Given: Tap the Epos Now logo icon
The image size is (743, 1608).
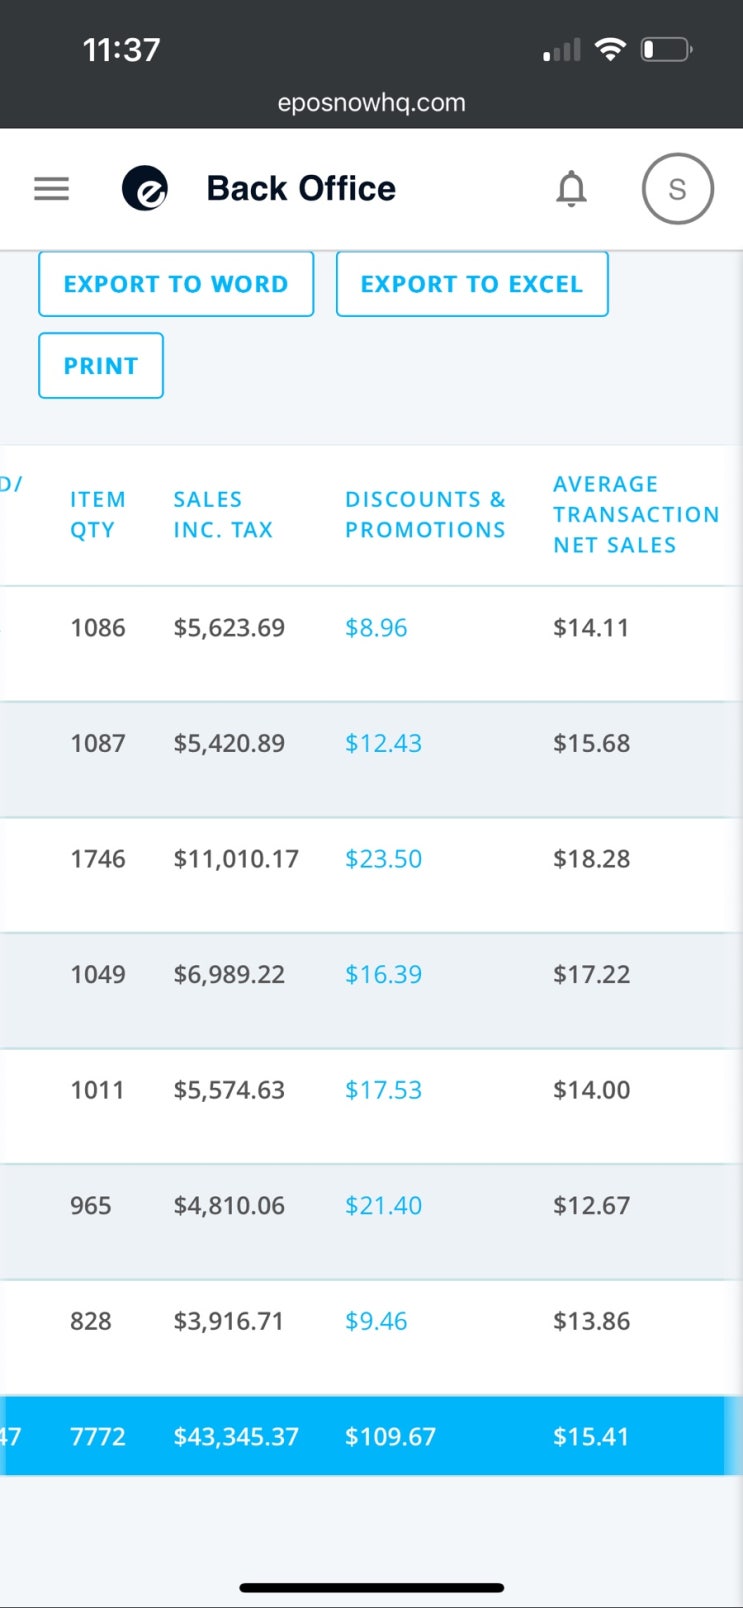Looking at the screenshot, I should [145, 188].
